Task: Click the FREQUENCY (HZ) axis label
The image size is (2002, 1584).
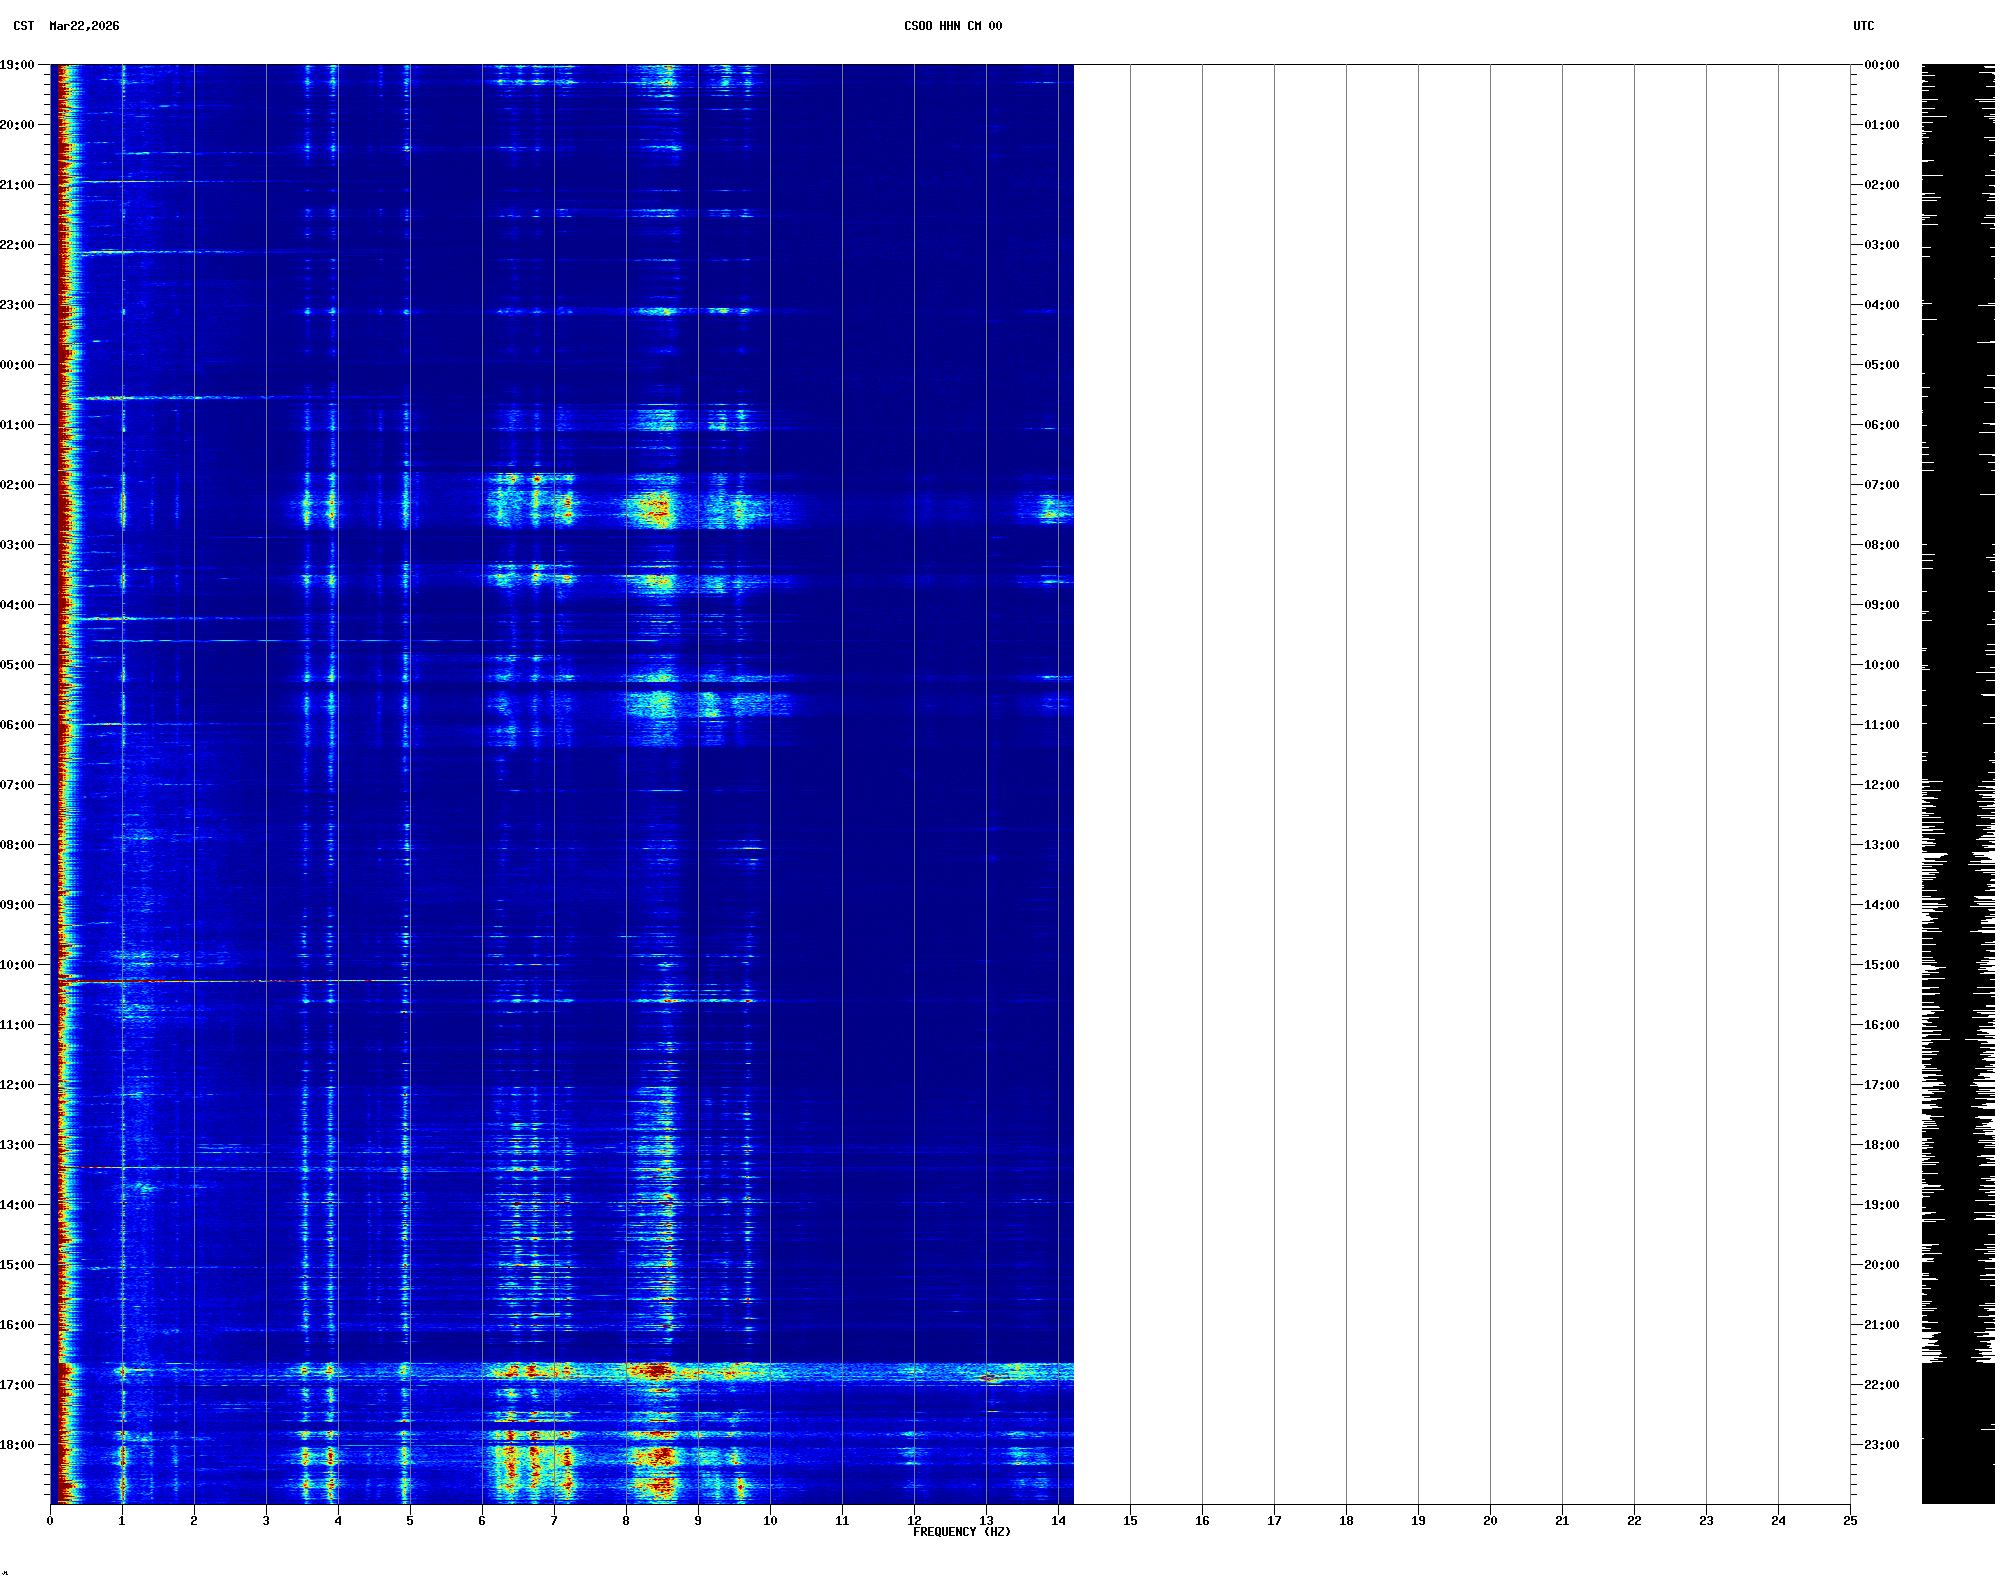Action: (x=961, y=1532)
